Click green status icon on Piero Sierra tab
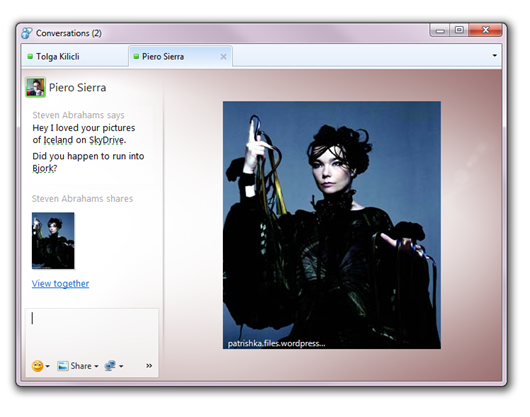The image size is (530, 417). click(136, 56)
